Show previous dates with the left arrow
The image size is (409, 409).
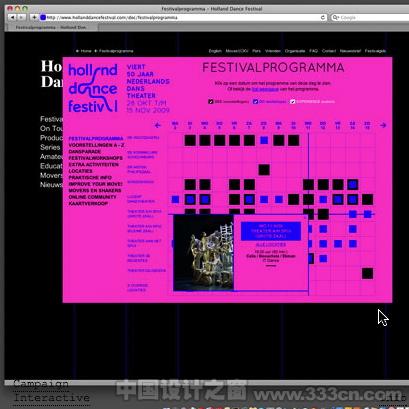tap(158, 125)
